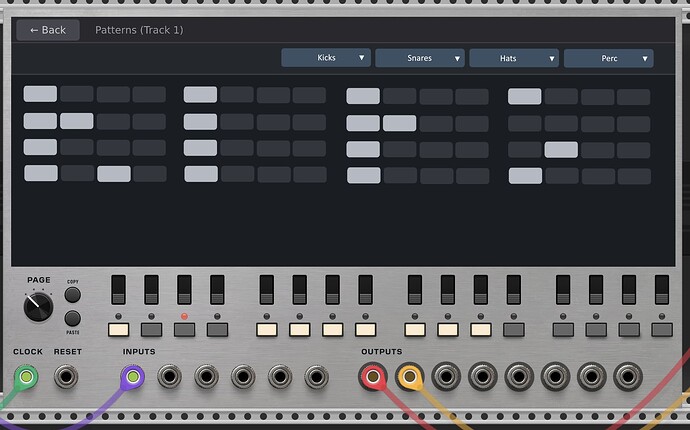
Task: Toggle the lit step 9 button
Action: [415, 330]
